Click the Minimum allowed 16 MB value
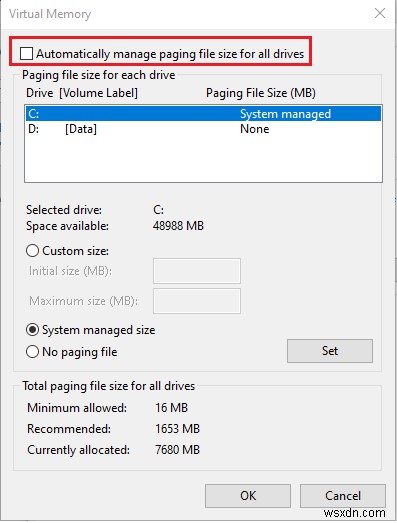Image resolution: width=397 pixels, height=523 pixels. tap(171, 408)
